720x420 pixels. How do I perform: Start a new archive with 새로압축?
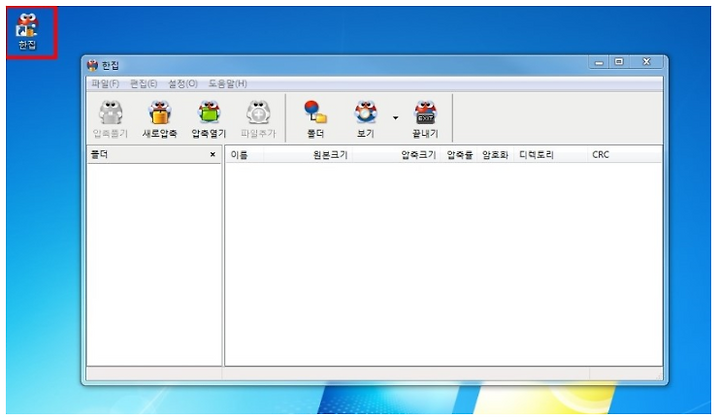point(160,119)
